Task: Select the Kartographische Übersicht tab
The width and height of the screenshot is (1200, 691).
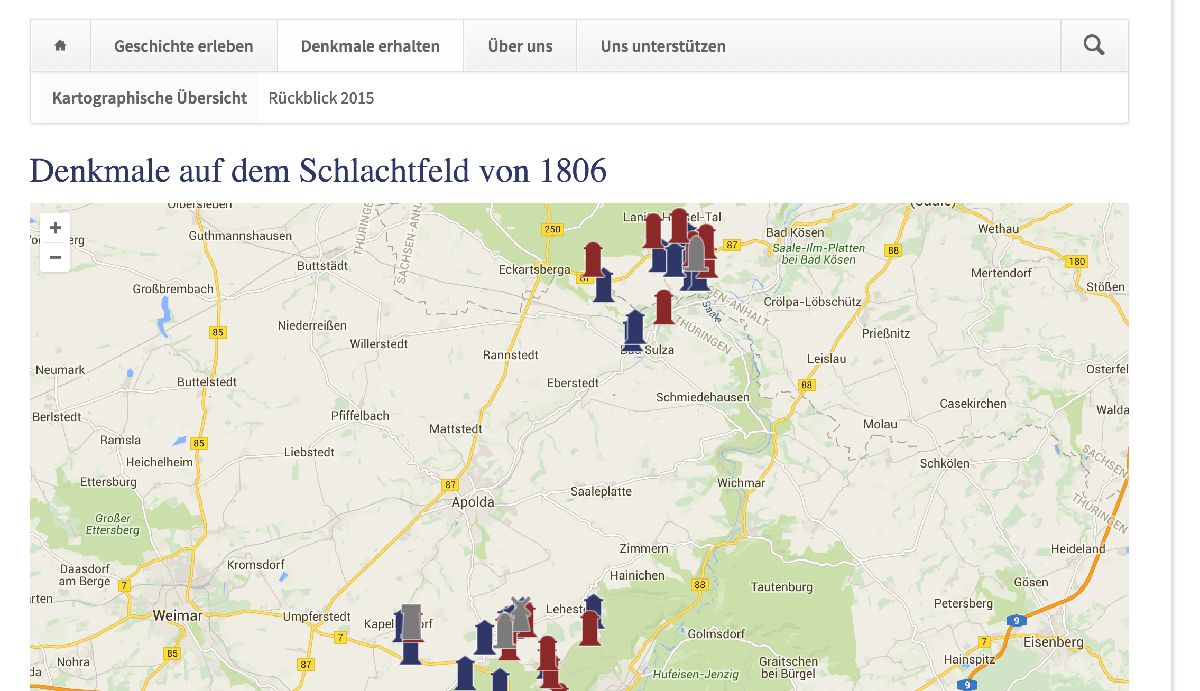Action: (x=149, y=98)
